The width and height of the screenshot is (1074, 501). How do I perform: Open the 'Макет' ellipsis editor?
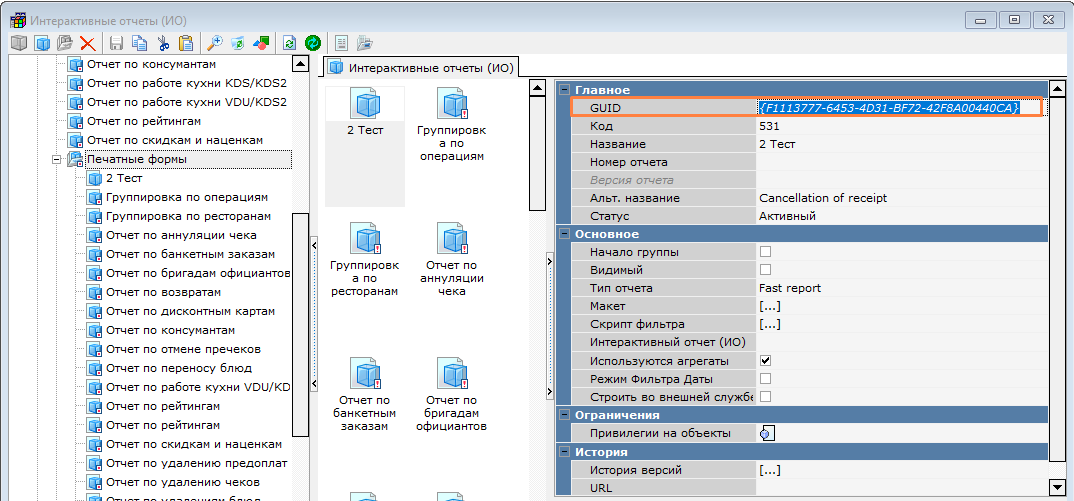(x=769, y=306)
